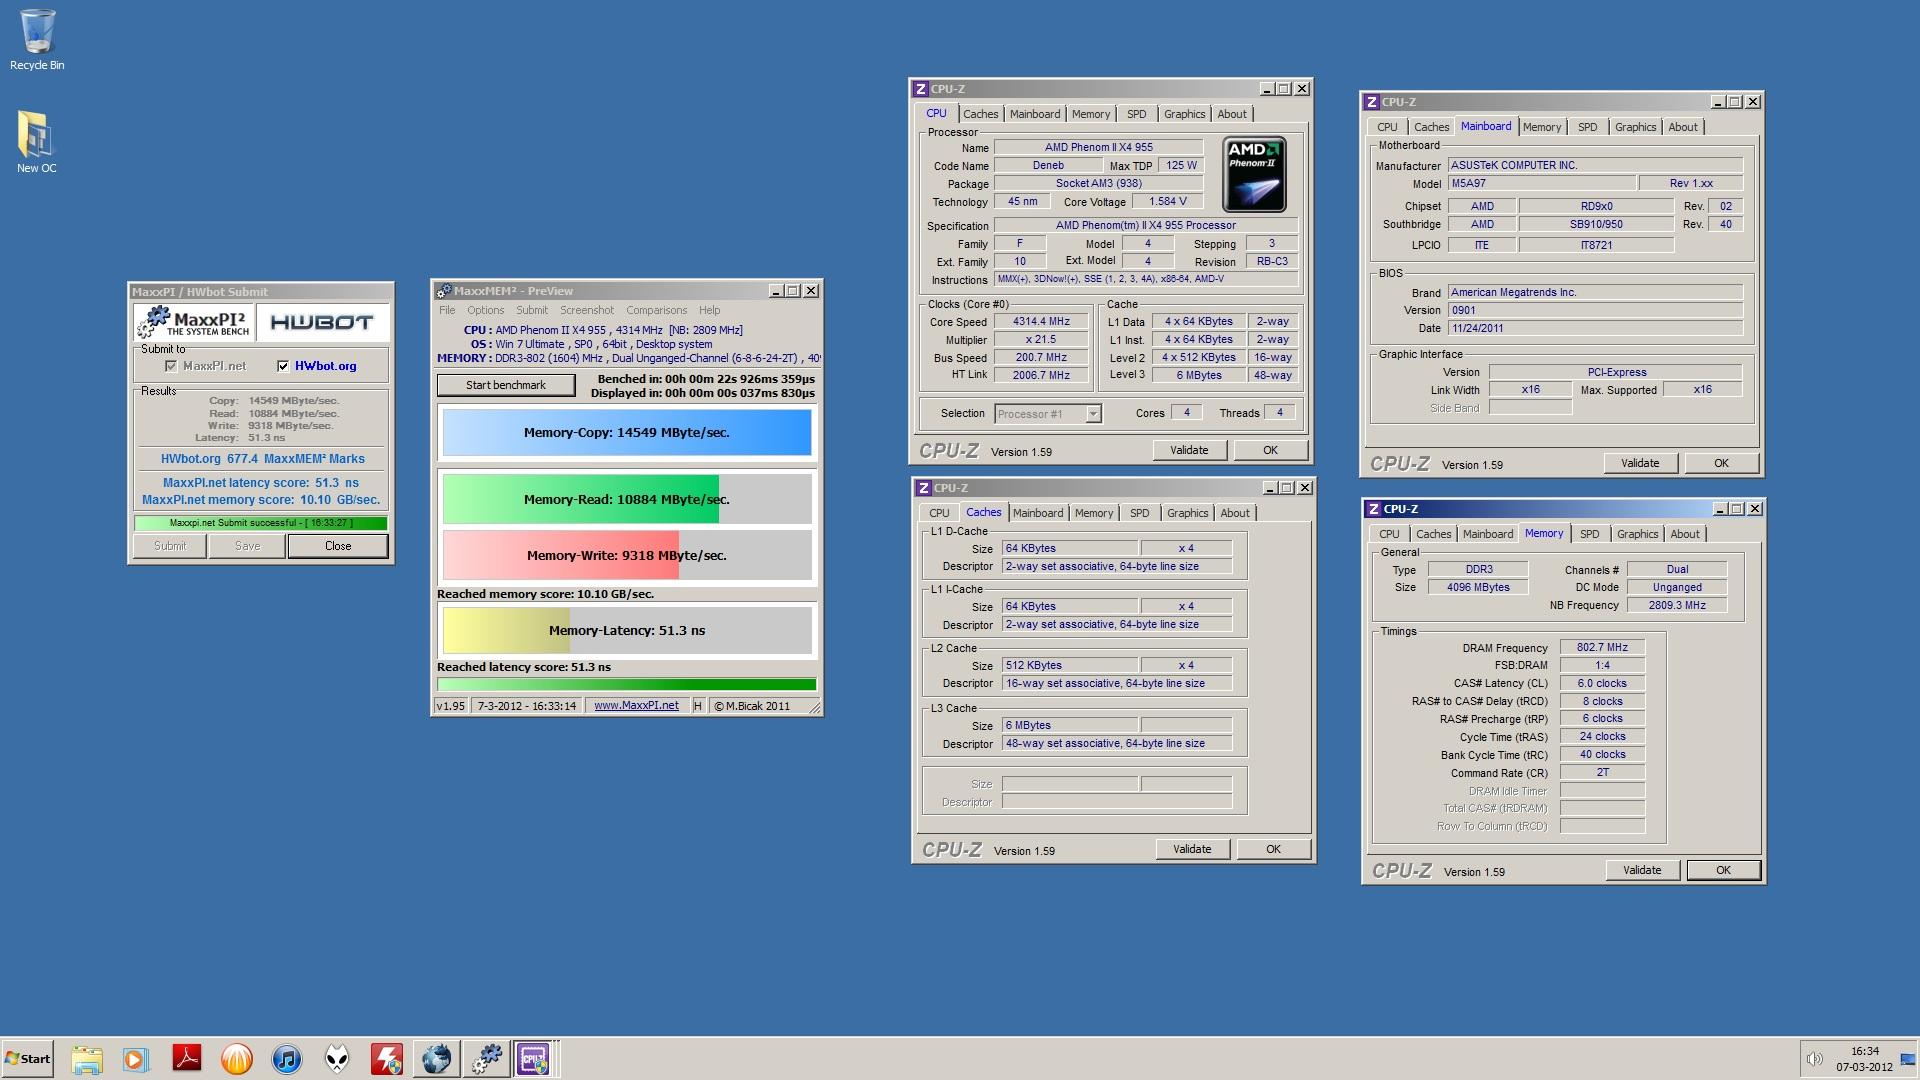Click the blue Memory-Copy result bar
Screen dimensions: 1920x1080
(627, 433)
